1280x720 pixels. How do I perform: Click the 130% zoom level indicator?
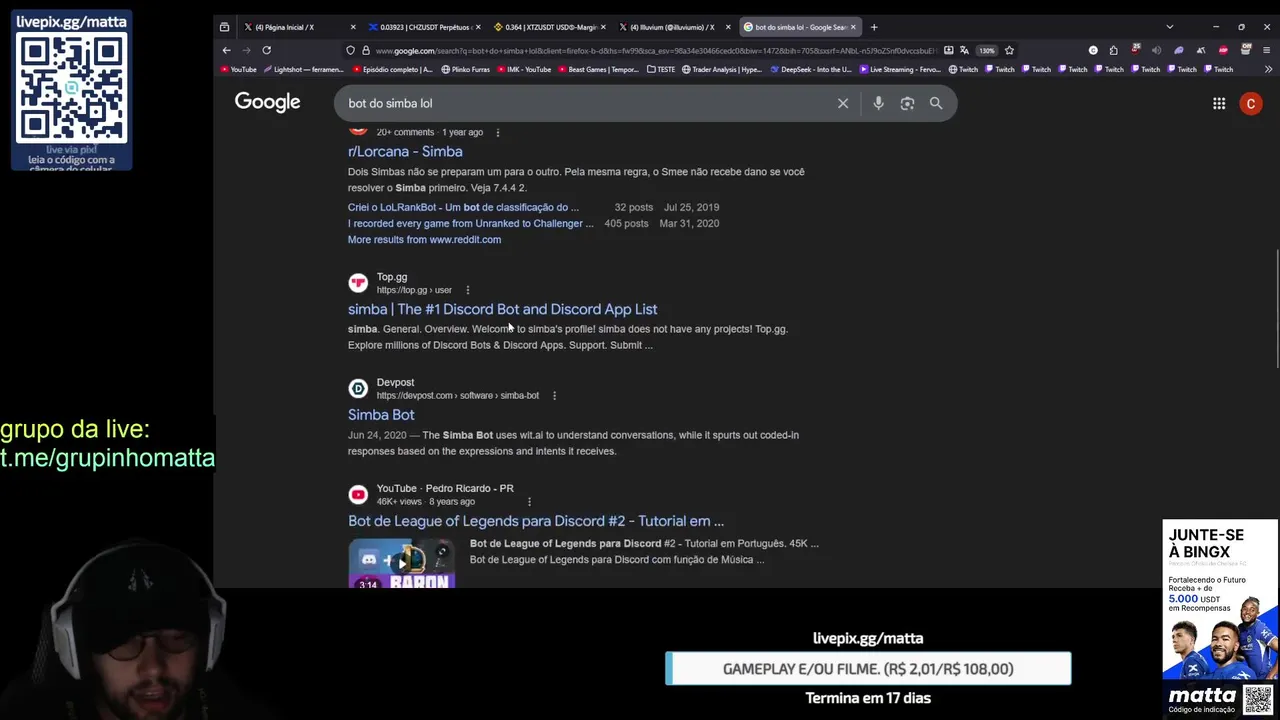pos(987,50)
